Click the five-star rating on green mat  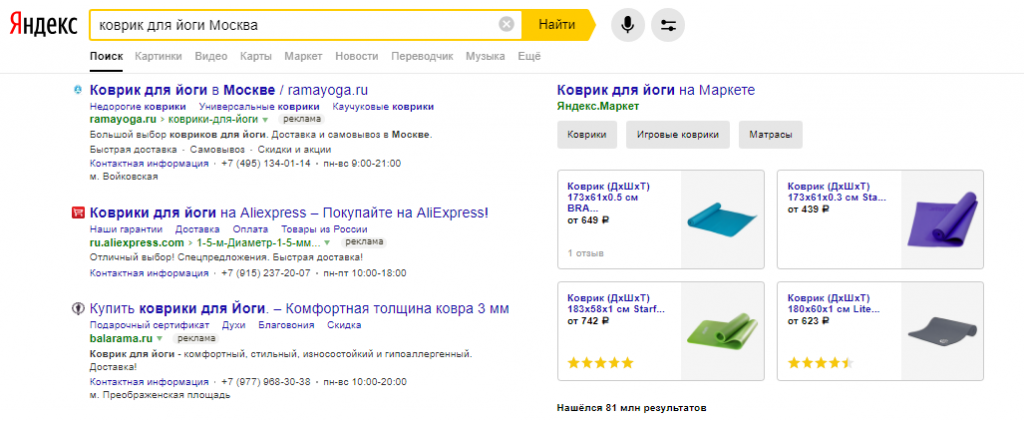click(x=600, y=362)
